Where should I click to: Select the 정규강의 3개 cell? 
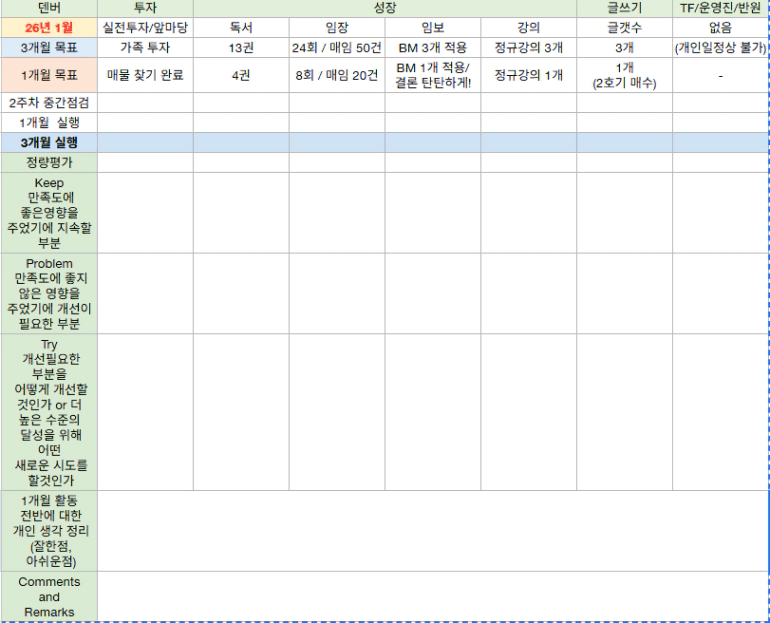coord(528,47)
